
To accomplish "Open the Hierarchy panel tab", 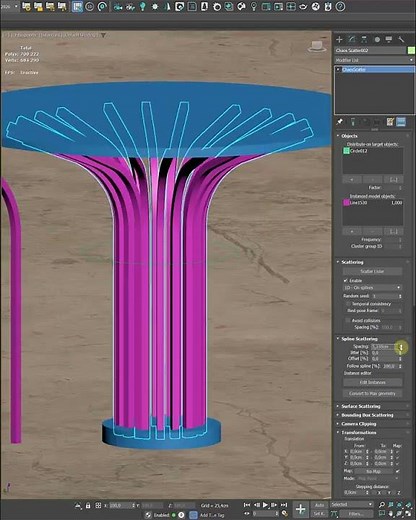I will (364, 40).
